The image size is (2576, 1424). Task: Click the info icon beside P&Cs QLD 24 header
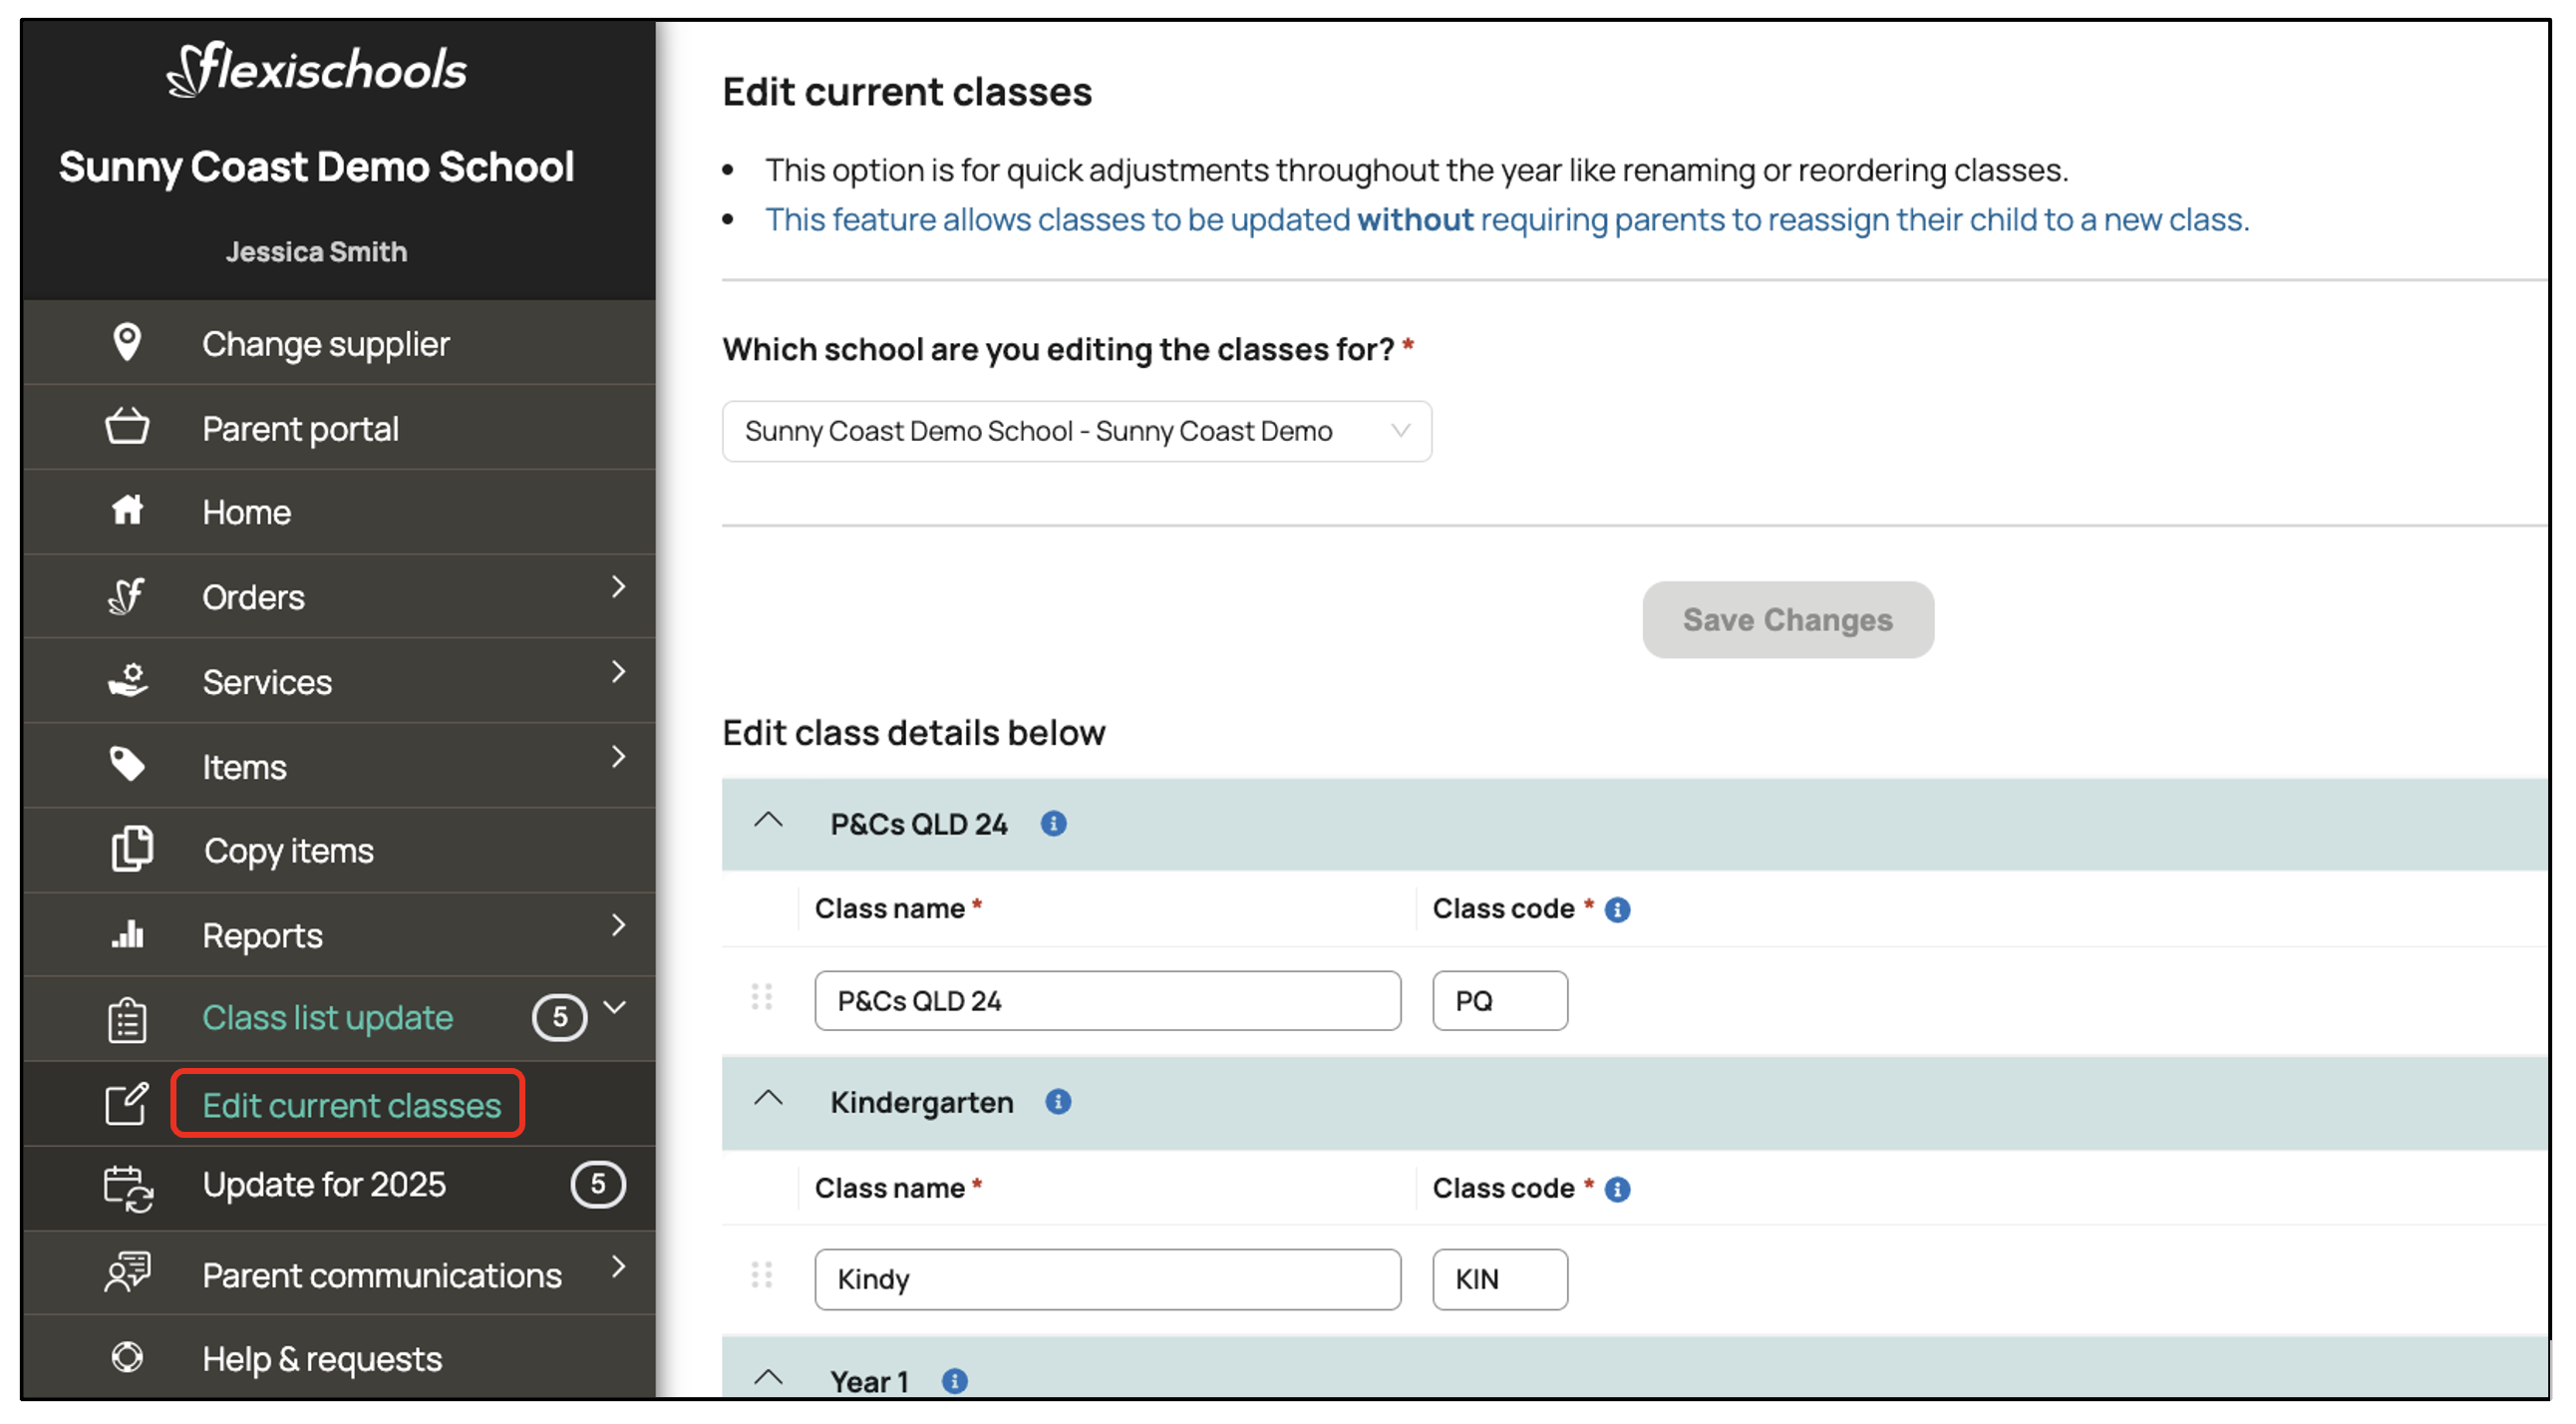[1053, 823]
